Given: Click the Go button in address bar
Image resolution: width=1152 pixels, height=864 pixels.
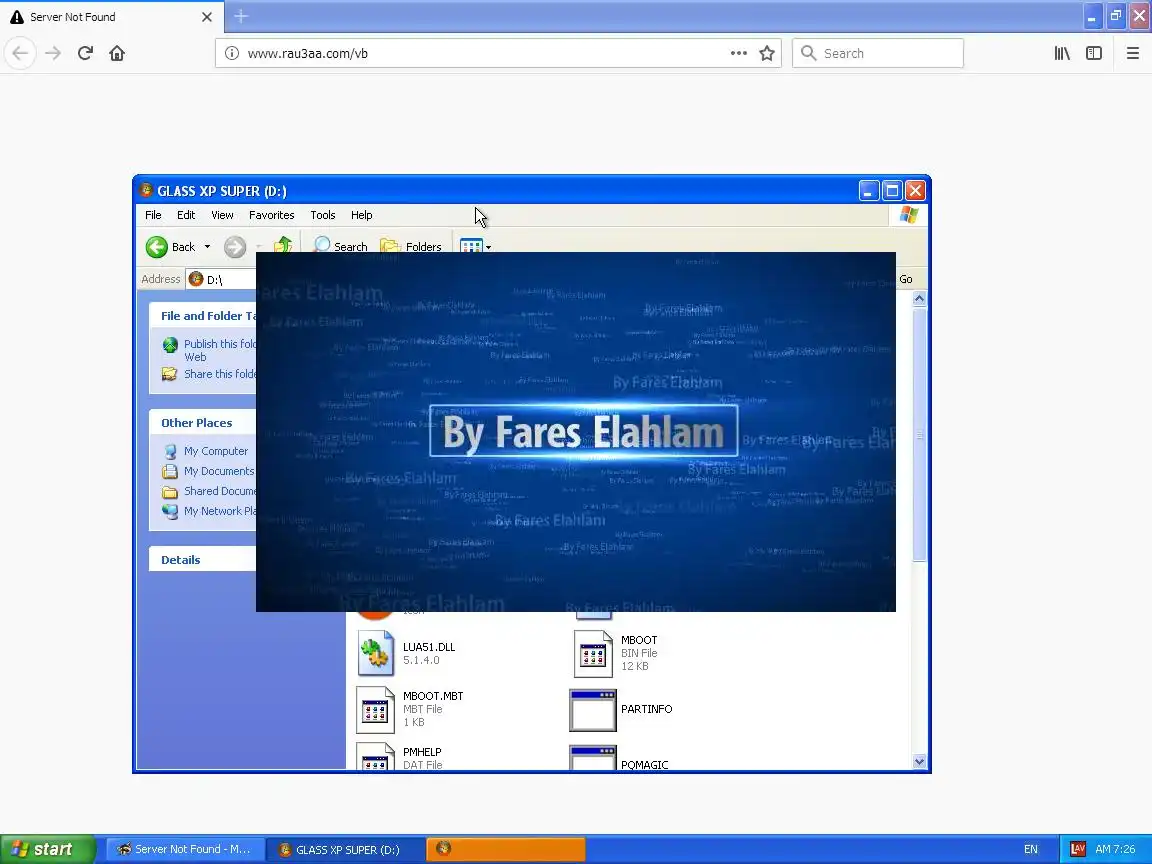Looking at the screenshot, I should (x=906, y=279).
